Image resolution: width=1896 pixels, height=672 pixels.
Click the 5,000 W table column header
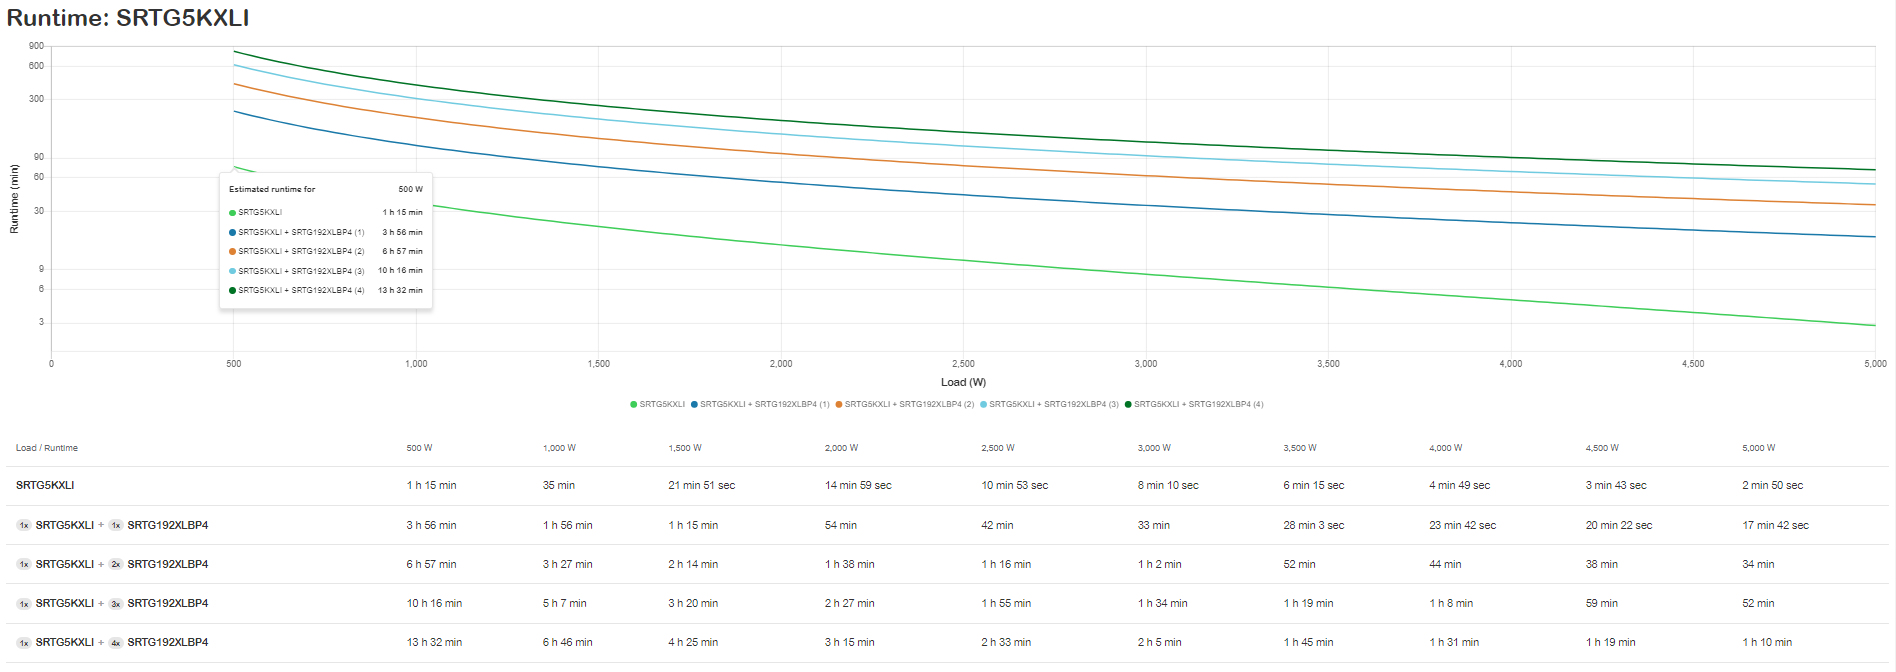tap(1758, 448)
